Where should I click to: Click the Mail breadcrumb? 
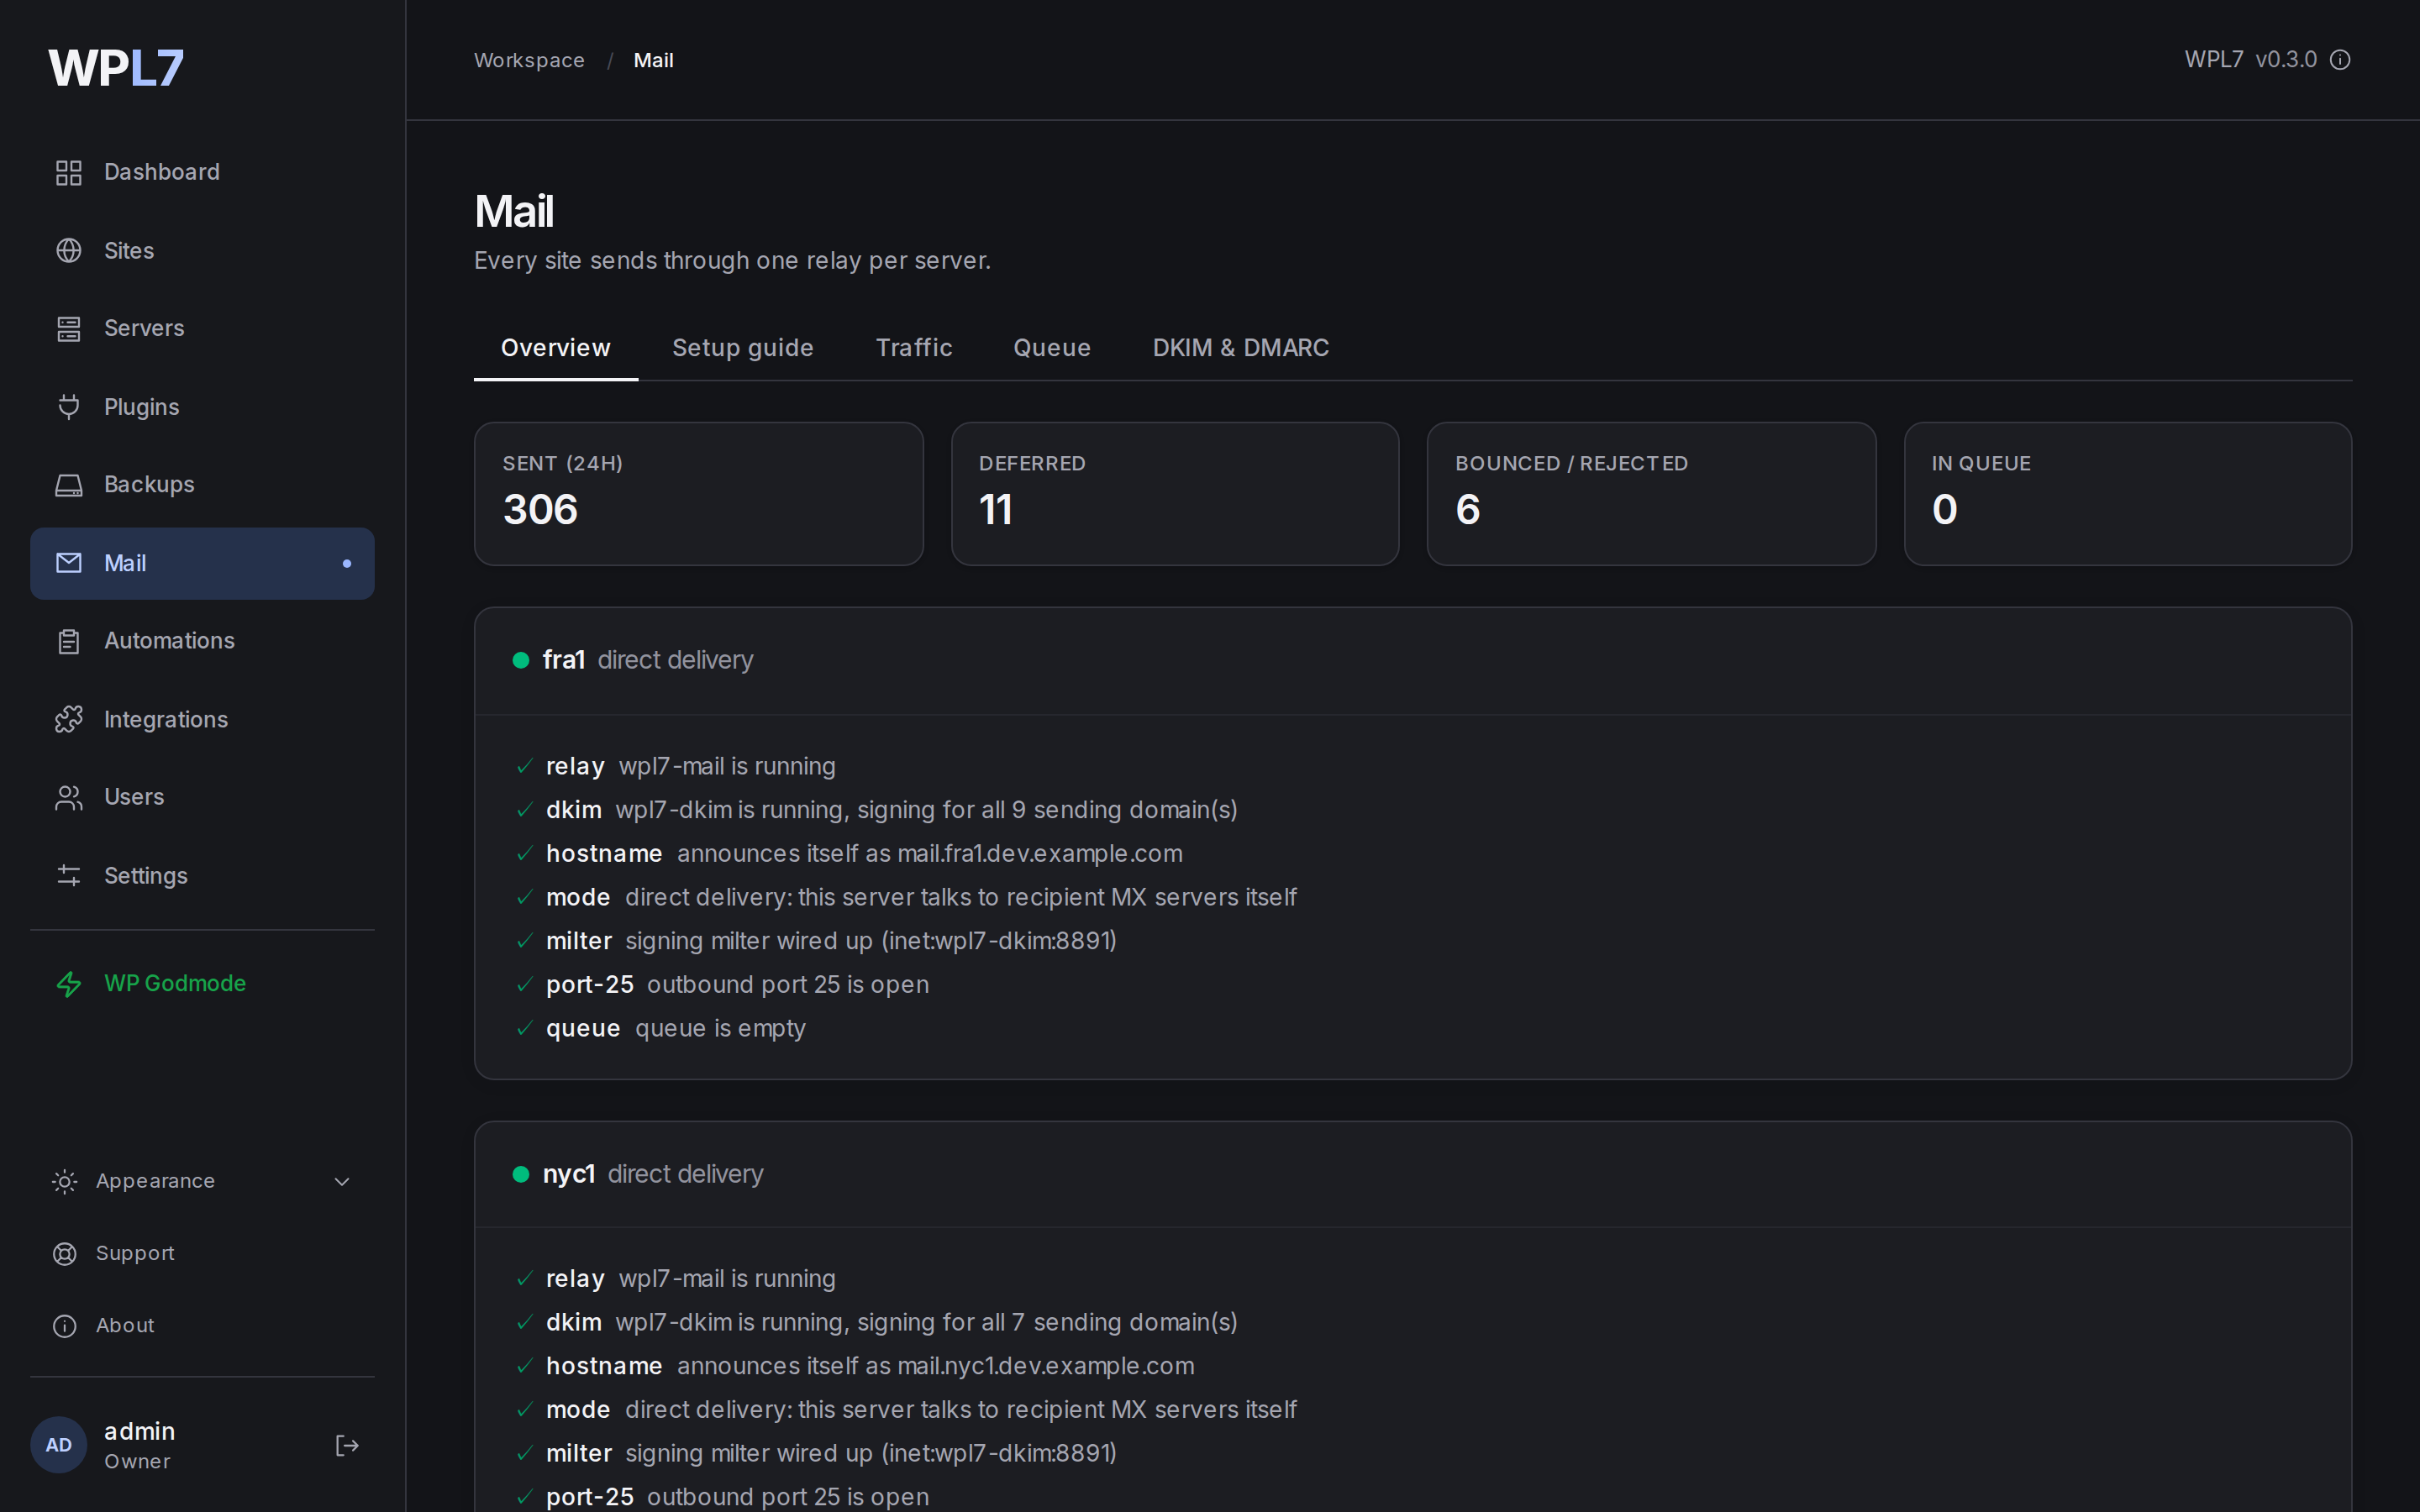click(x=653, y=60)
